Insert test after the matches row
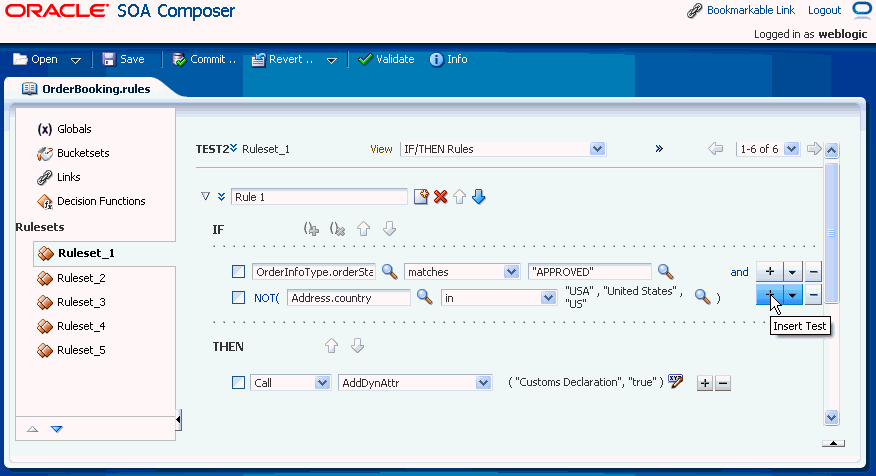876x476 pixels. click(769, 272)
